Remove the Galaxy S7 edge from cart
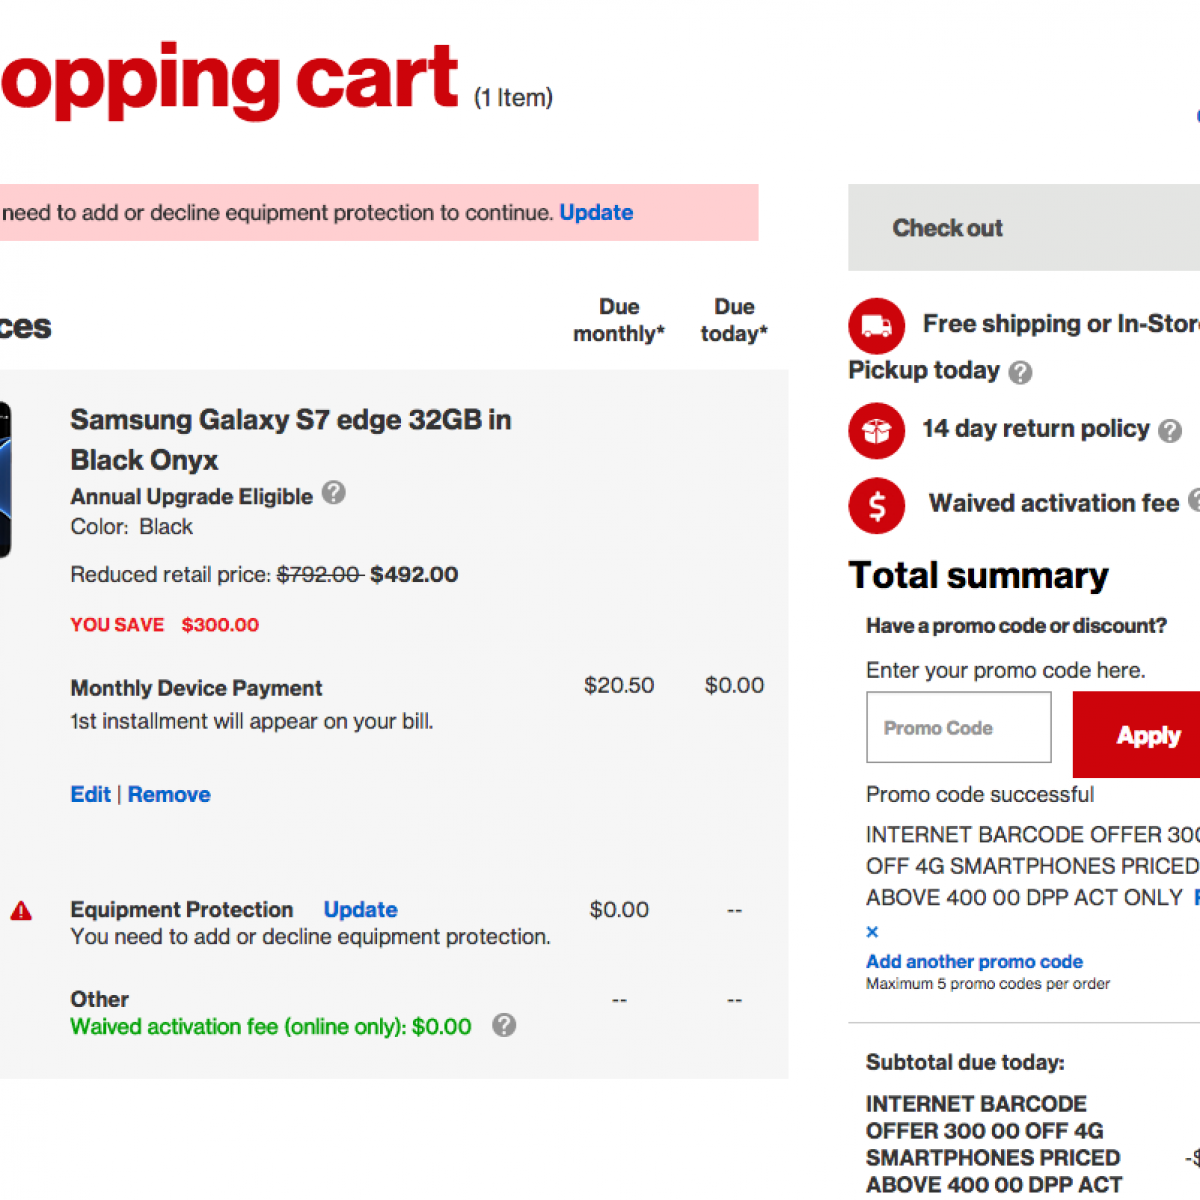 coord(169,795)
